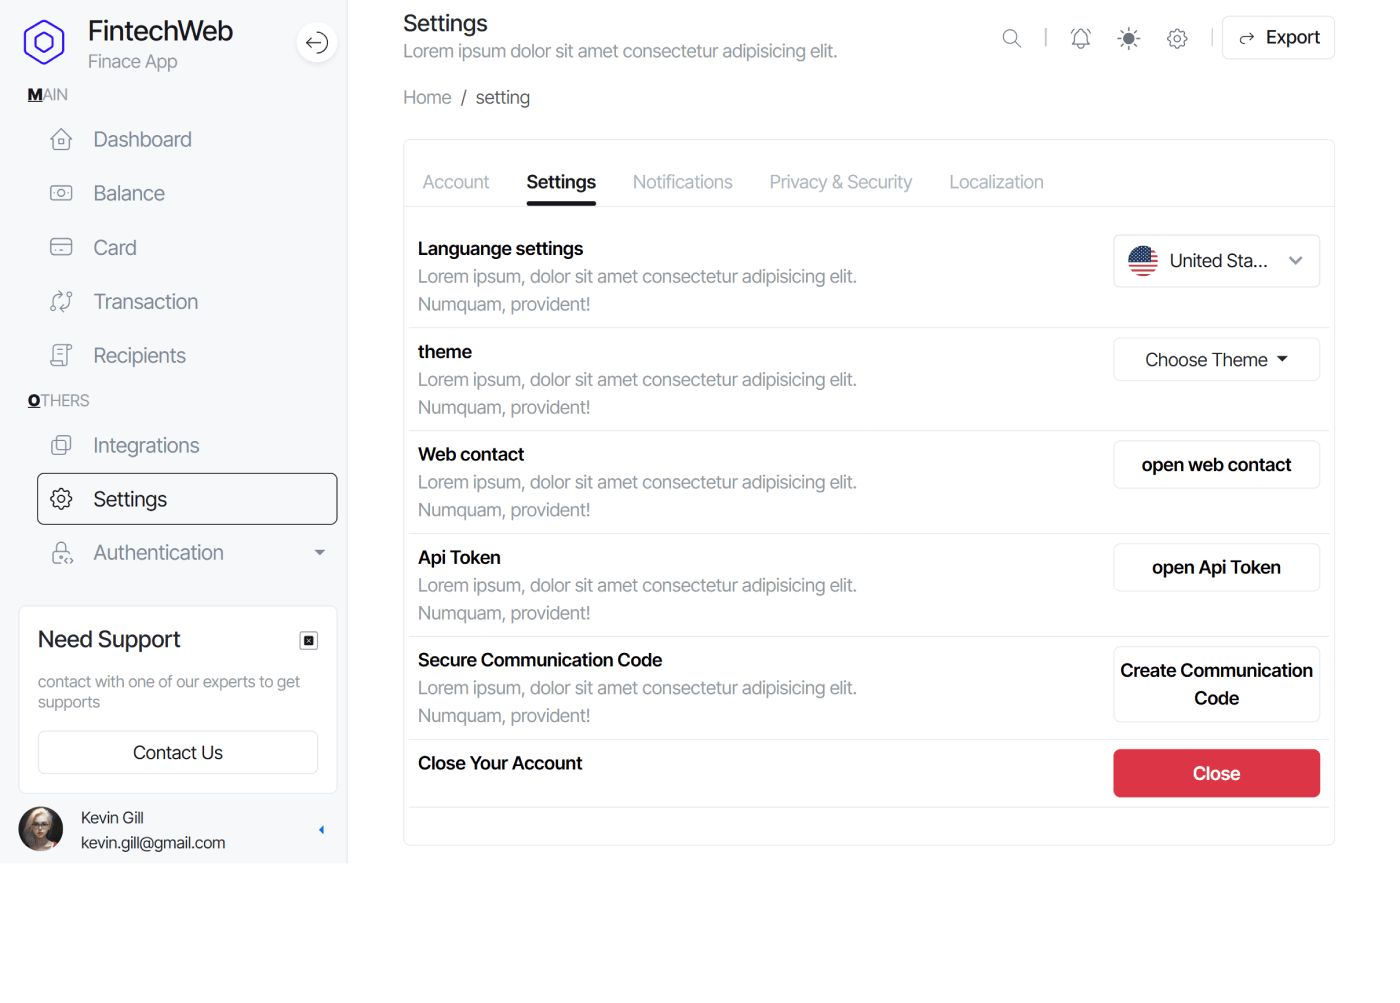
Task: Click the Integrations stacked squares icon
Action: click(61, 445)
